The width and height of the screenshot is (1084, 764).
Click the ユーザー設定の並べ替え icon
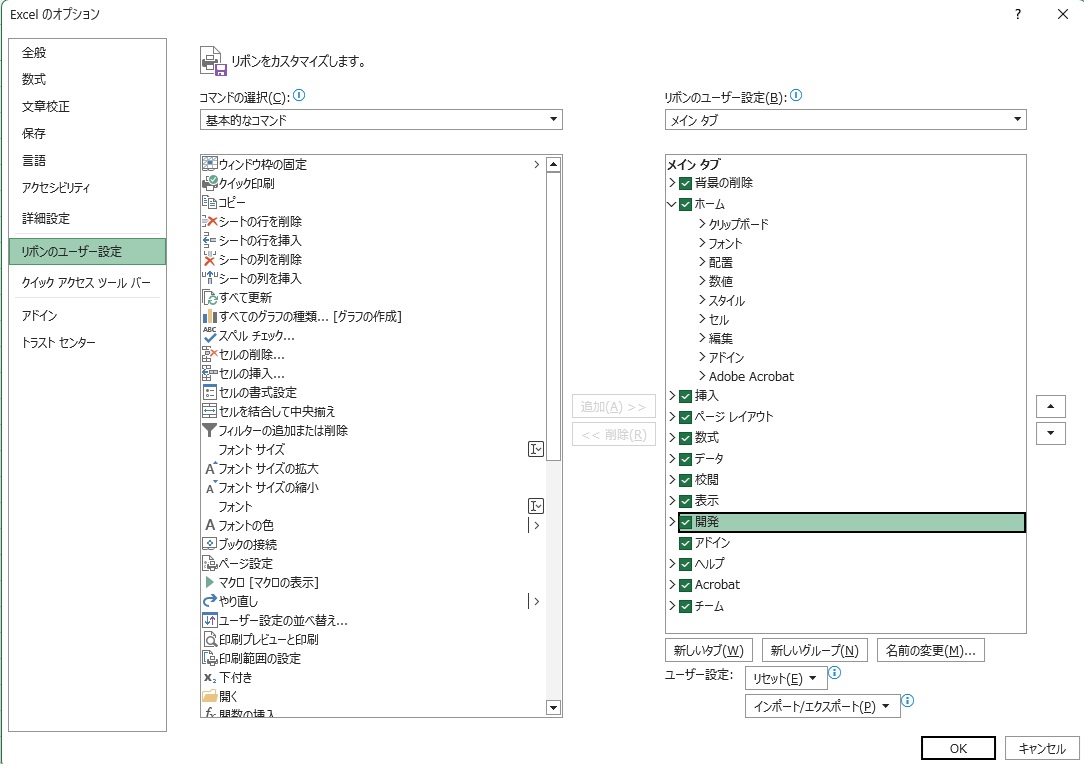click(x=209, y=620)
